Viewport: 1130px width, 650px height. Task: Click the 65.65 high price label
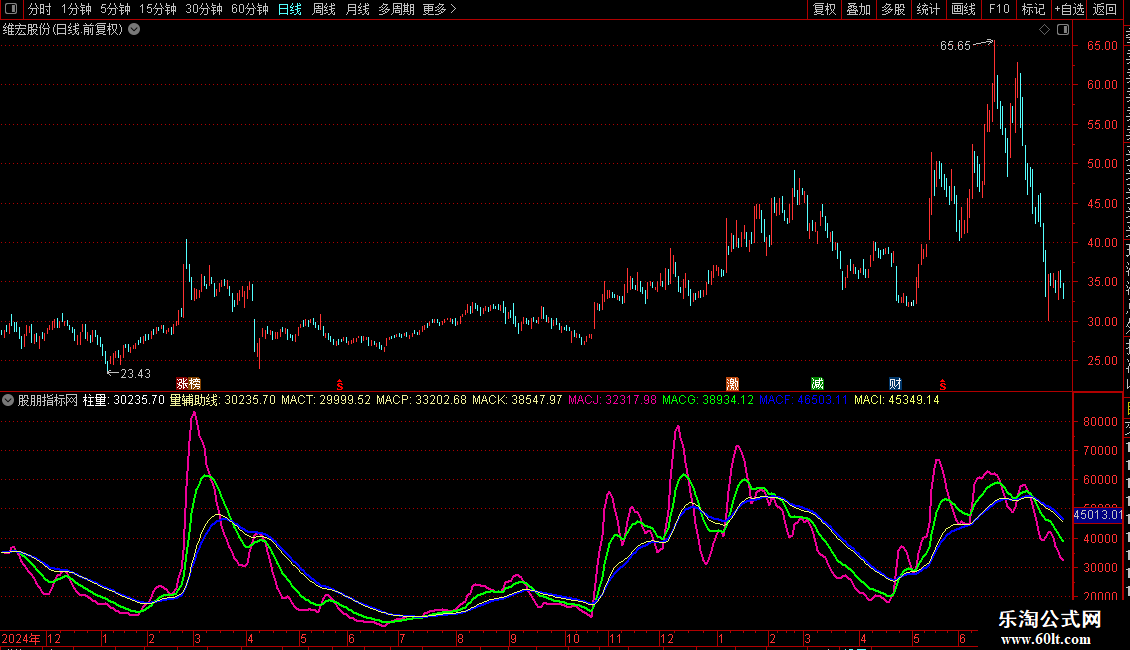pos(956,46)
